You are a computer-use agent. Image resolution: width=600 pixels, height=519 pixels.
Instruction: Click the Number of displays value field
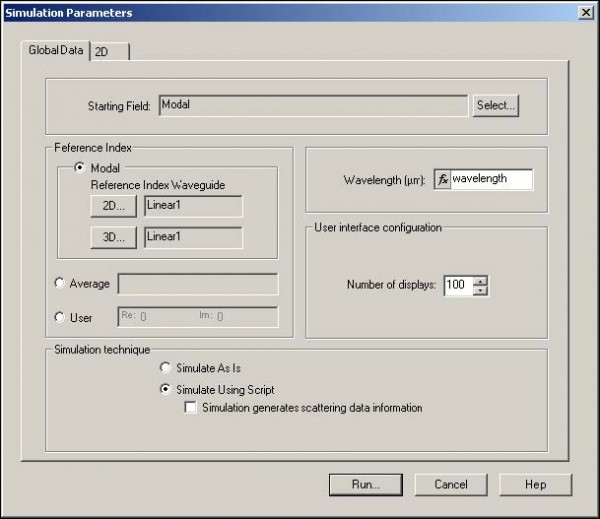point(458,285)
